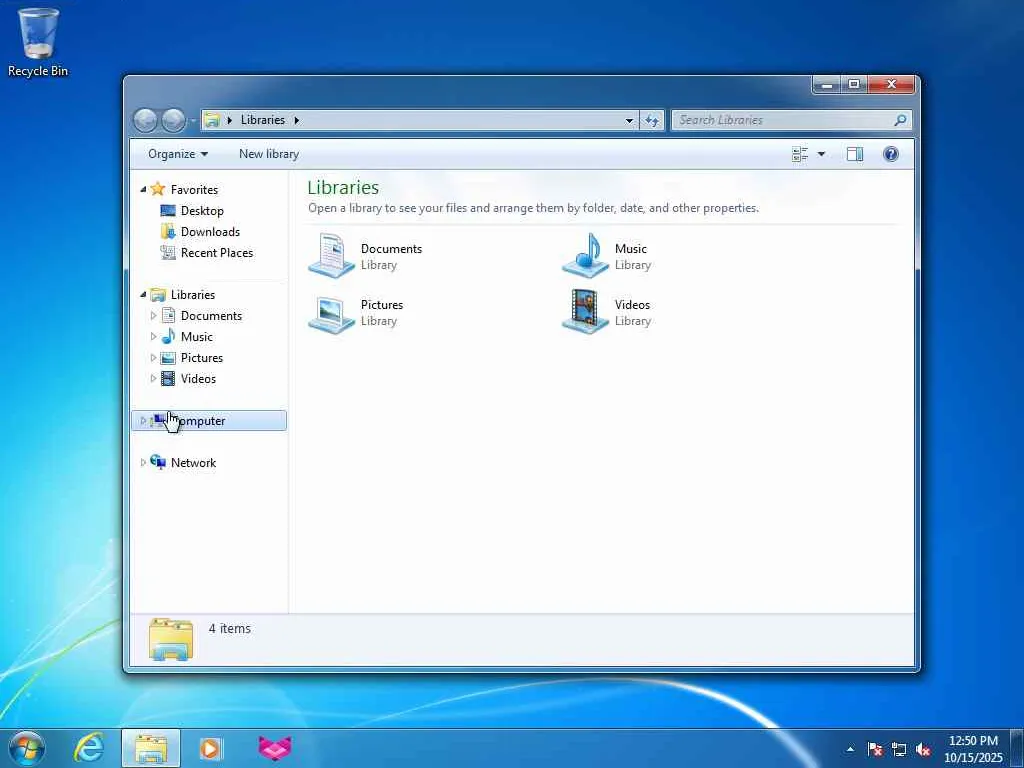Collapse the Favorites tree group
Image resolution: width=1024 pixels, height=768 pixels.
[143, 189]
